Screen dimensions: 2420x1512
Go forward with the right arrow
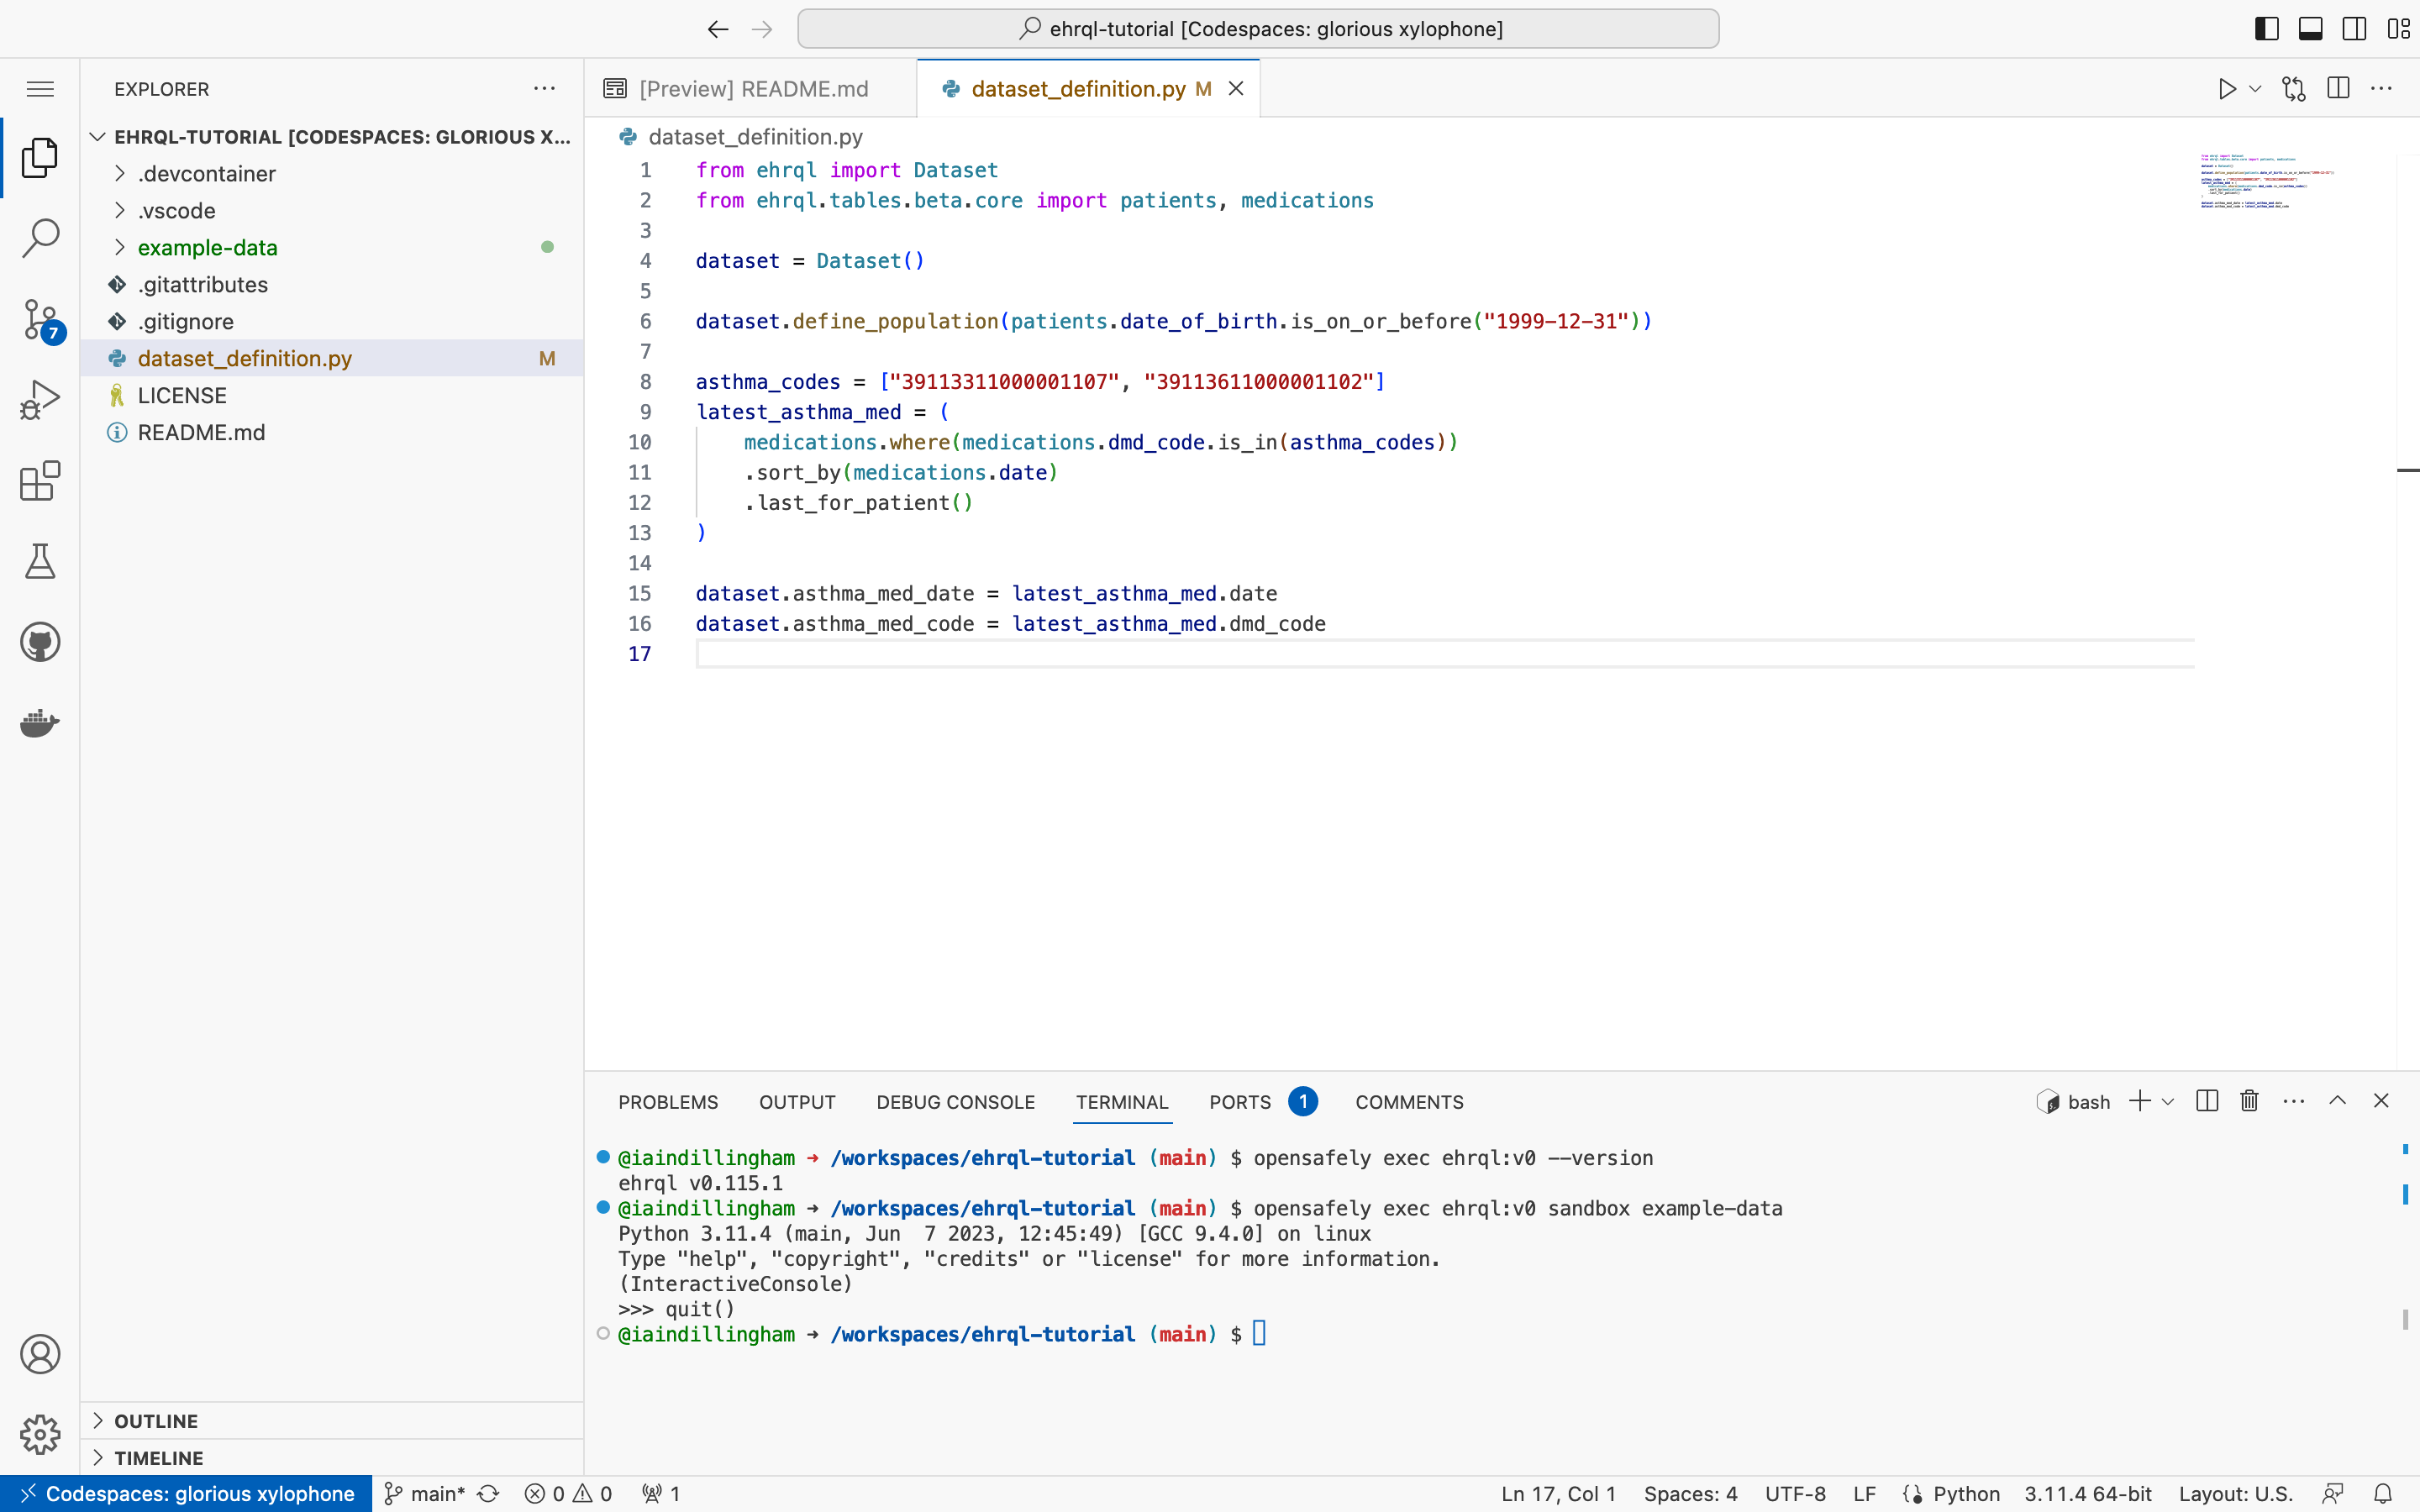point(762,29)
